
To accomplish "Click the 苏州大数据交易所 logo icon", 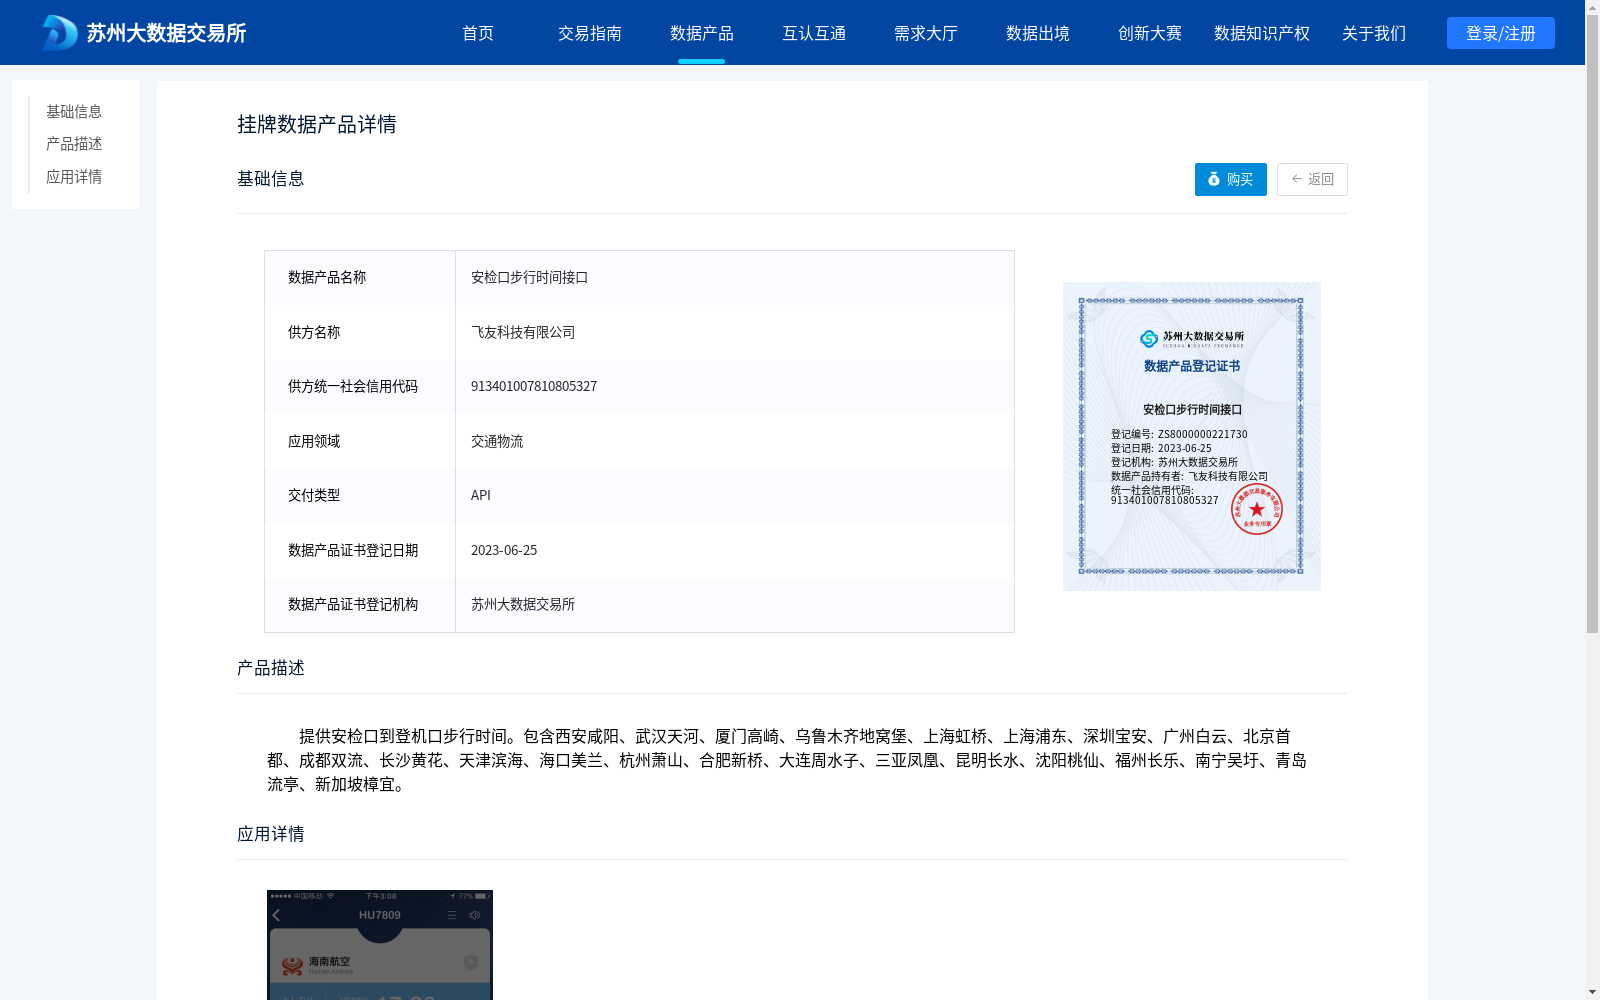I will click(x=59, y=33).
